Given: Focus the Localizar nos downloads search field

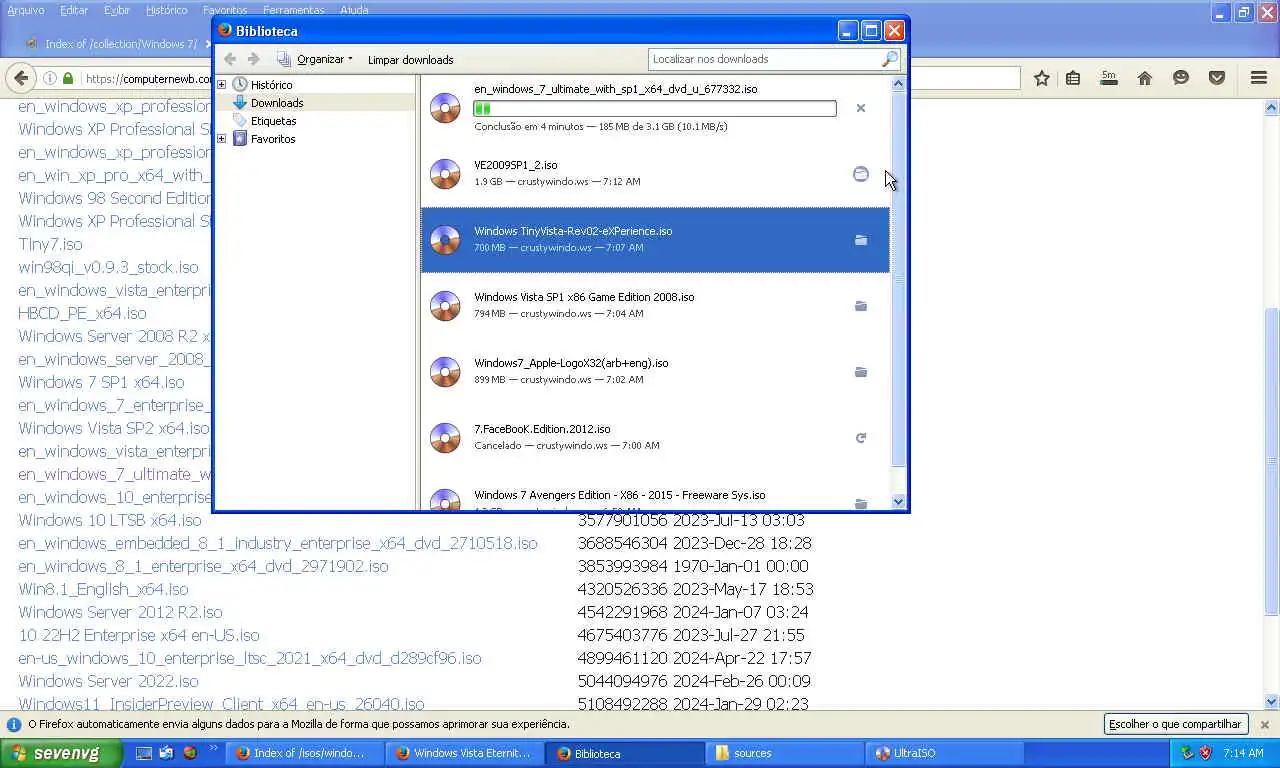Looking at the screenshot, I should (765, 59).
